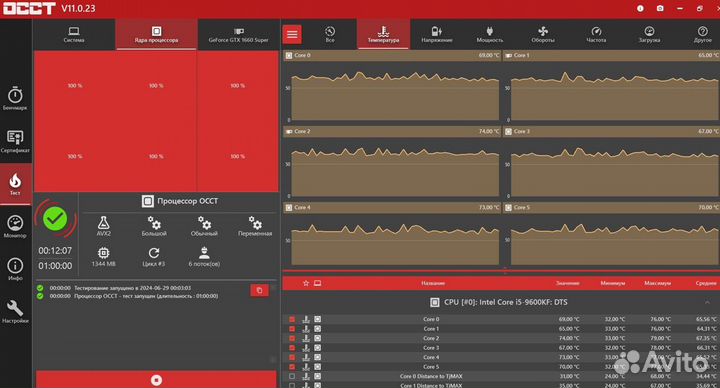Image resolution: width=720 pixels, height=388 pixels.
Task: Open the Бенчмарк section in the sidebar
Action: [15, 98]
